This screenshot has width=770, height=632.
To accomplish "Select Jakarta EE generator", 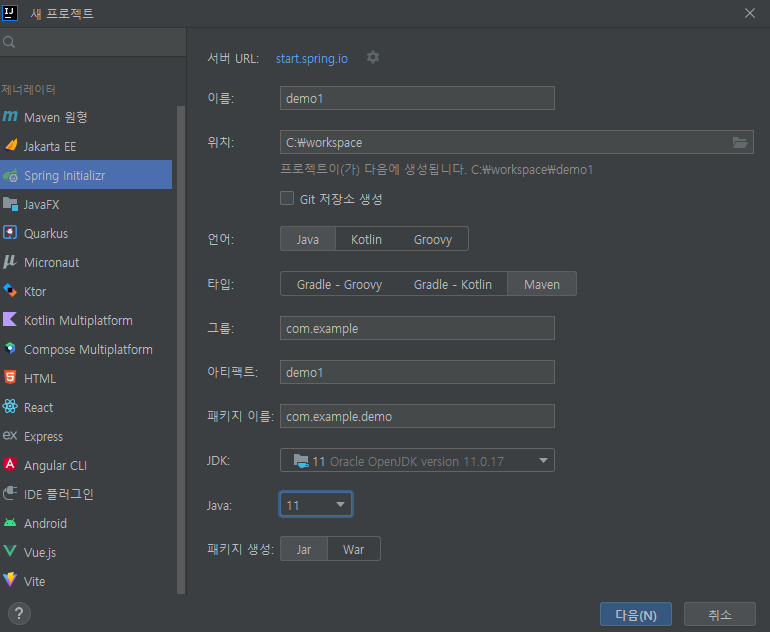I will click(86, 146).
